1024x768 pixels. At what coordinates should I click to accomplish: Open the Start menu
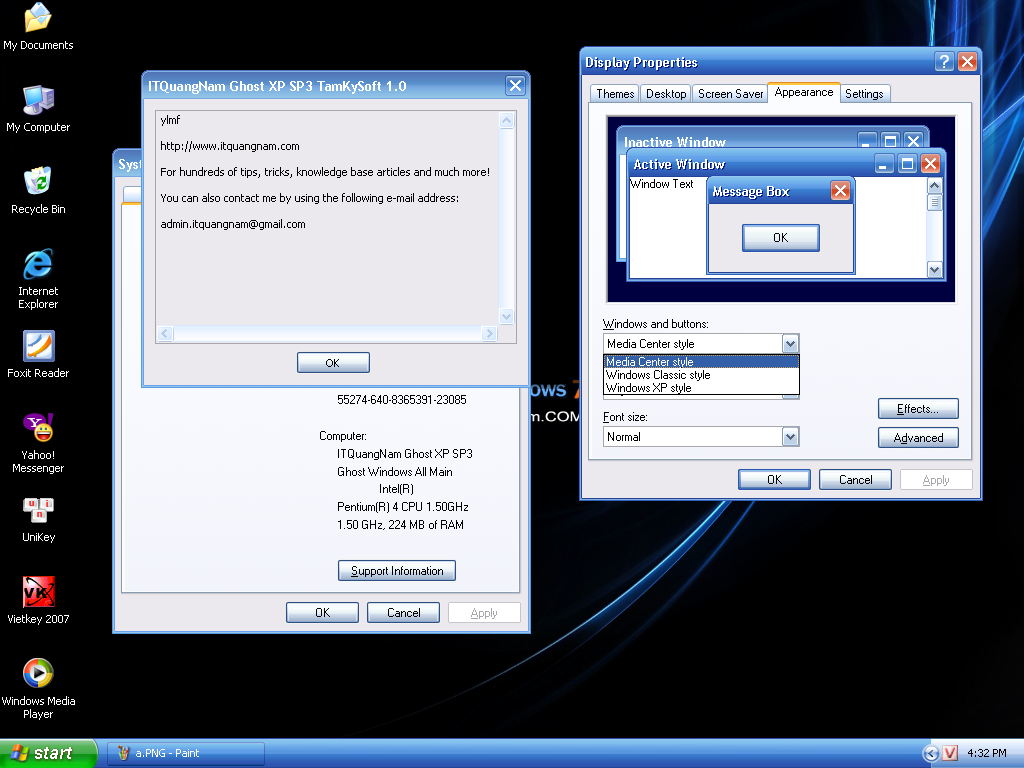[48, 753]
